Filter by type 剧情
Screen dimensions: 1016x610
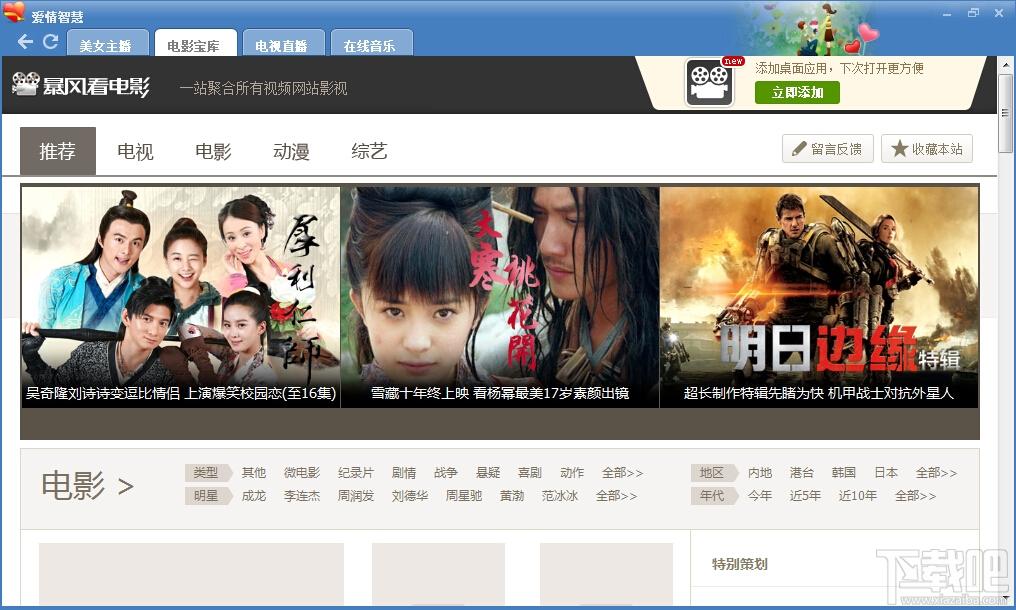click(404, 473)
